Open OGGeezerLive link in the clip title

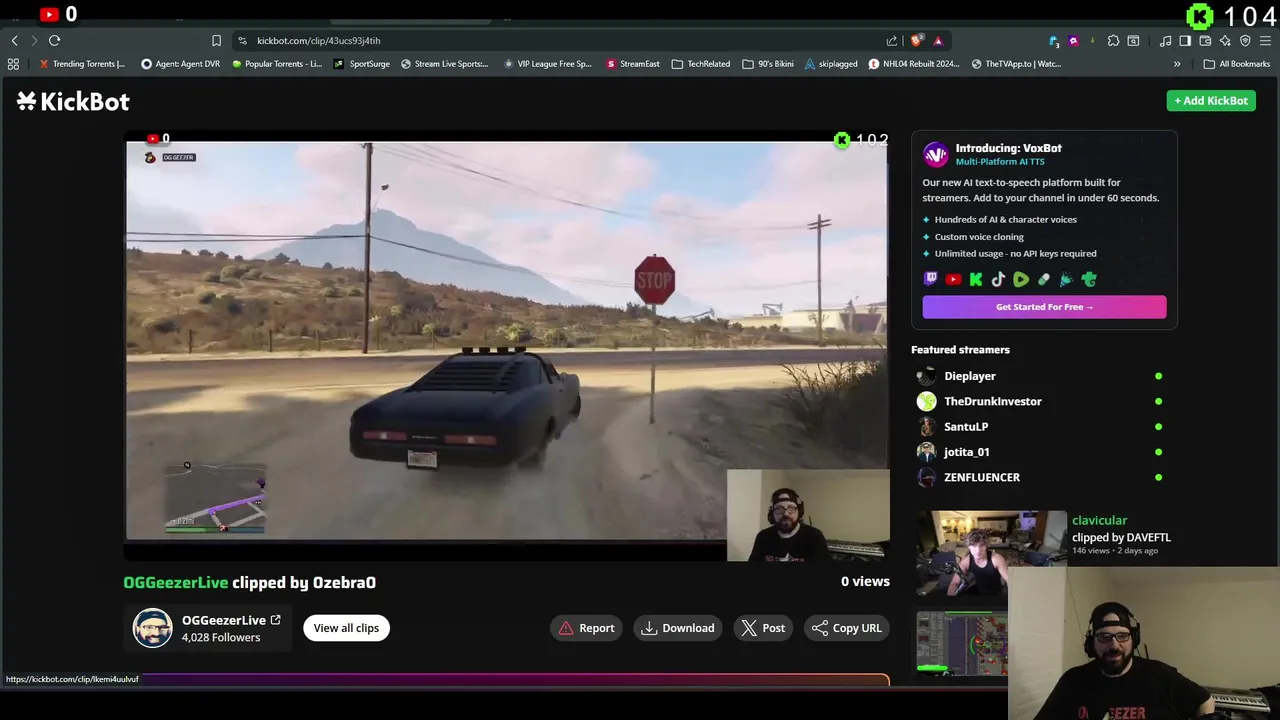pyautogui.click(x=176, y=582)
